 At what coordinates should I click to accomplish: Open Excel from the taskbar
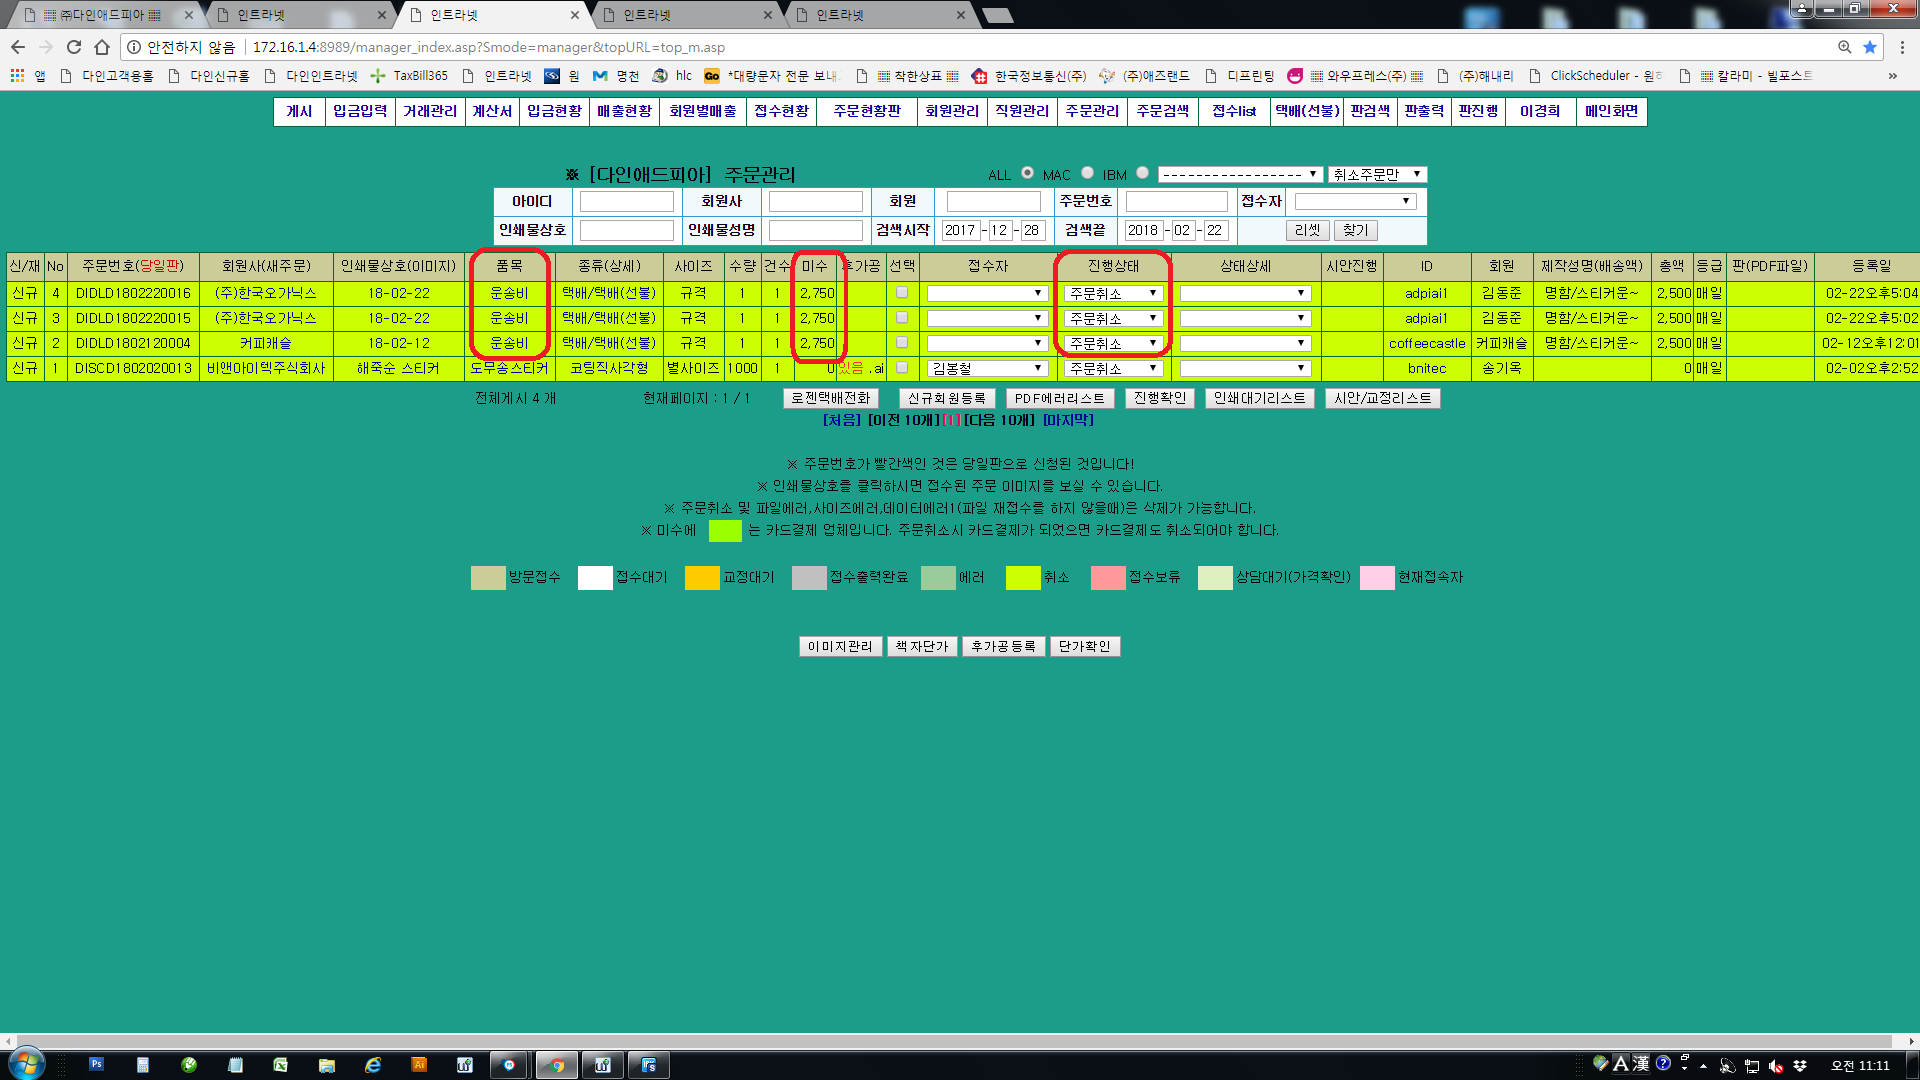click(281, 1065)
